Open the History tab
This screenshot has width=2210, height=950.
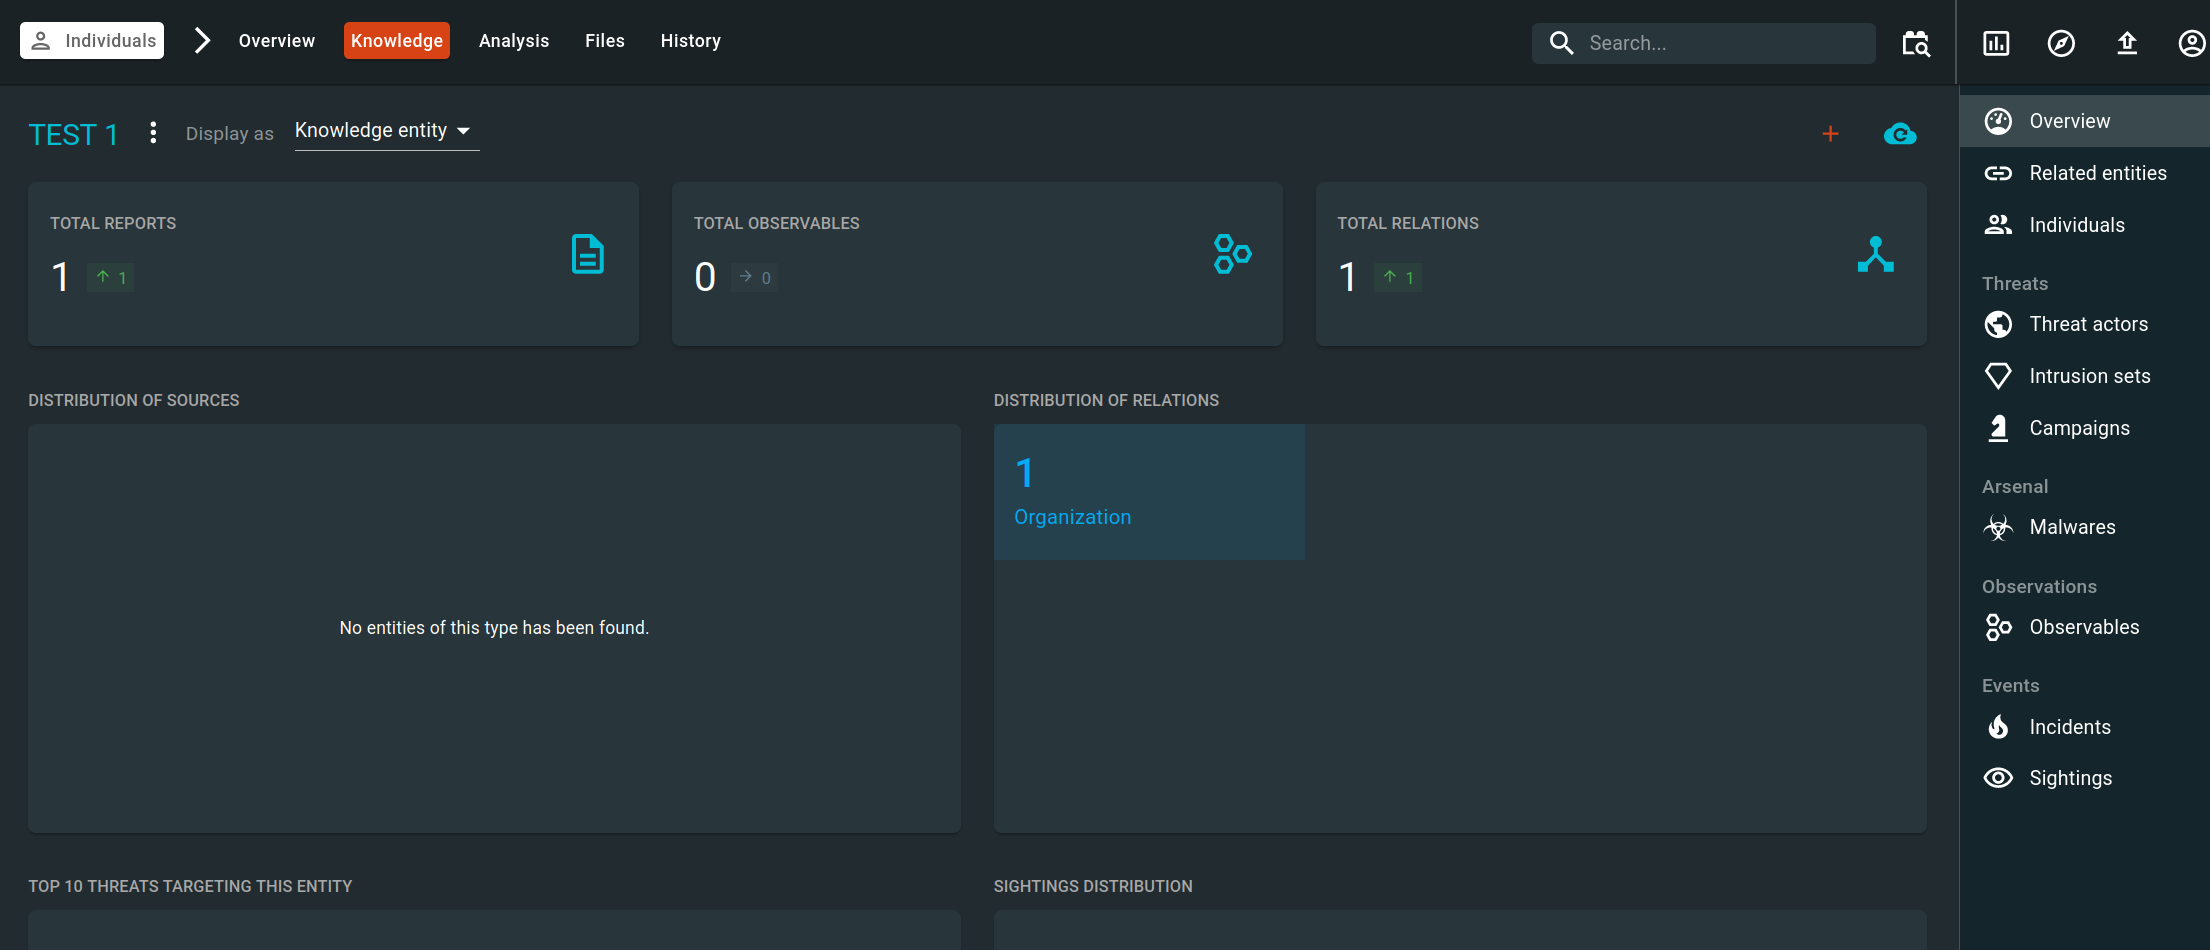691,41
